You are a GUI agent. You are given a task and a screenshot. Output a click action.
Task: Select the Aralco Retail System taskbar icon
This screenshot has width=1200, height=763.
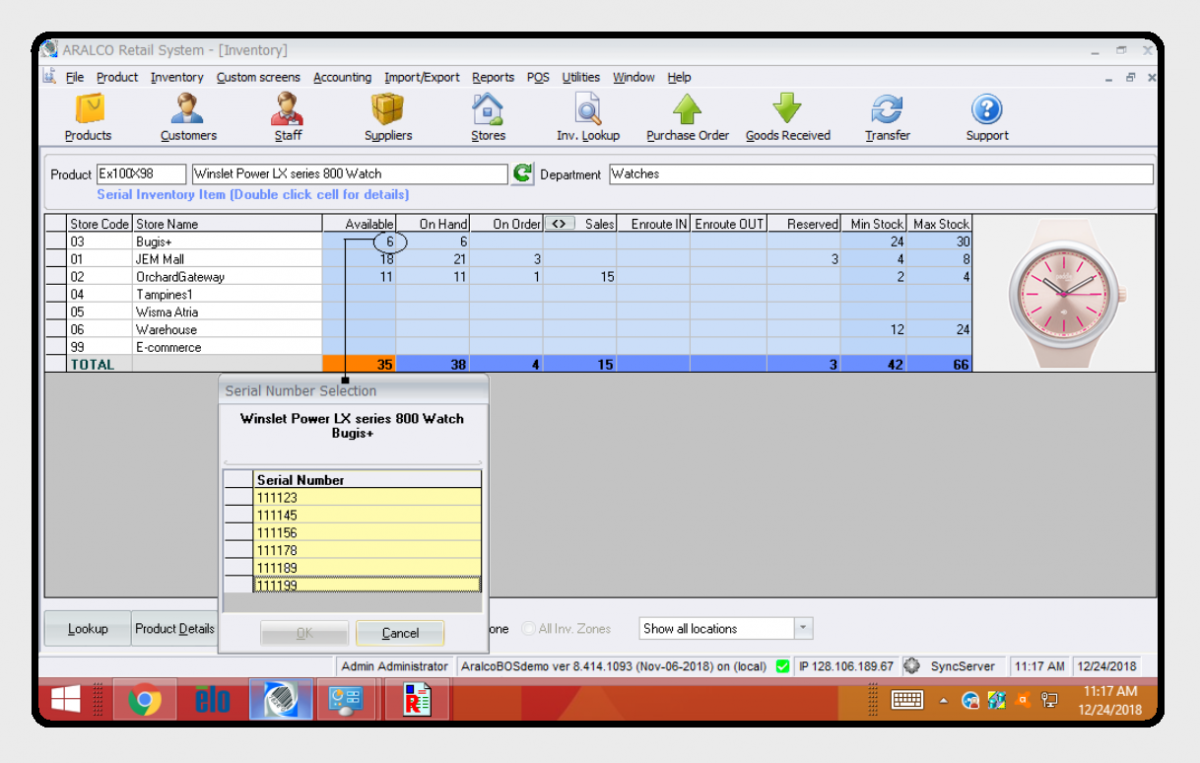(280, 701)
